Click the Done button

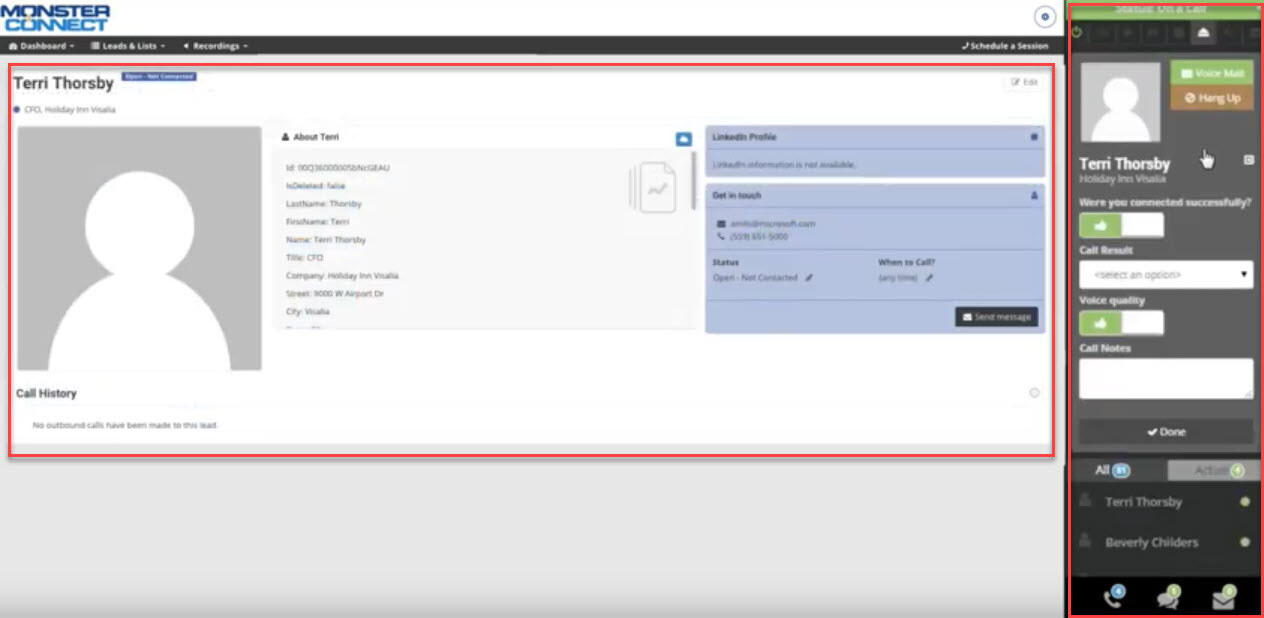[1166, 432]
